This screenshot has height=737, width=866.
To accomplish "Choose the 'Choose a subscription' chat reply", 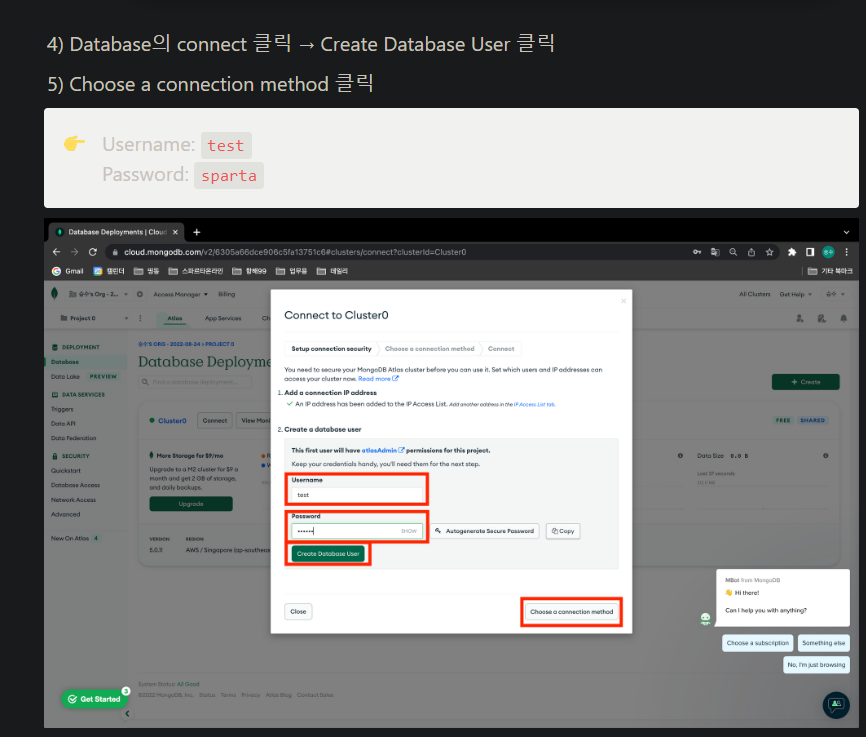I will (758, 643).
